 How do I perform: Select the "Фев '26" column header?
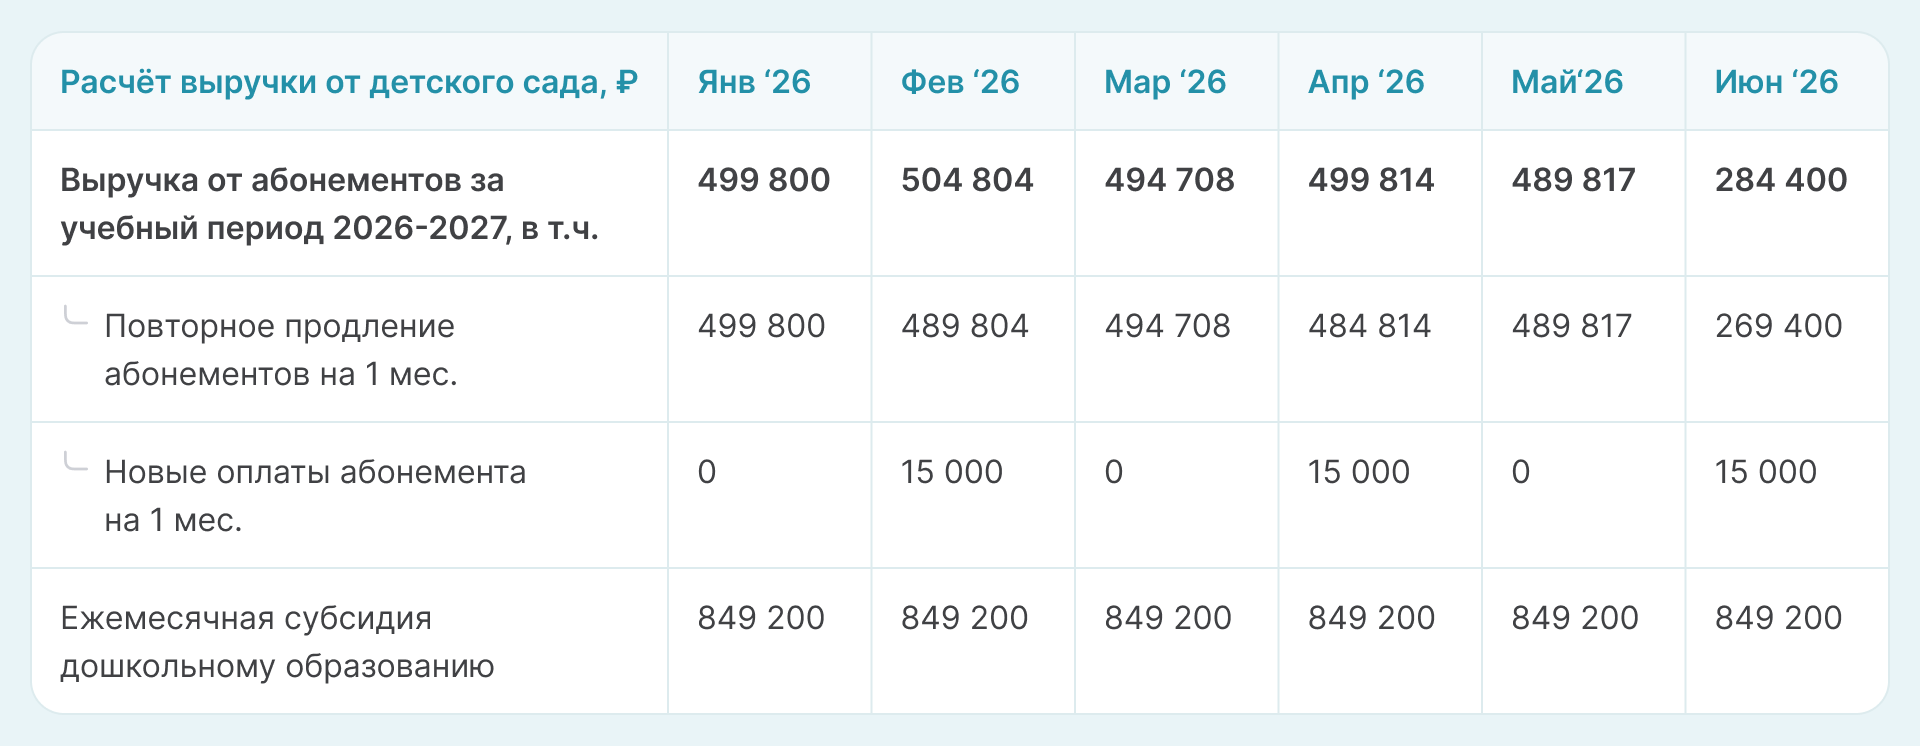(x=960, y=82)
